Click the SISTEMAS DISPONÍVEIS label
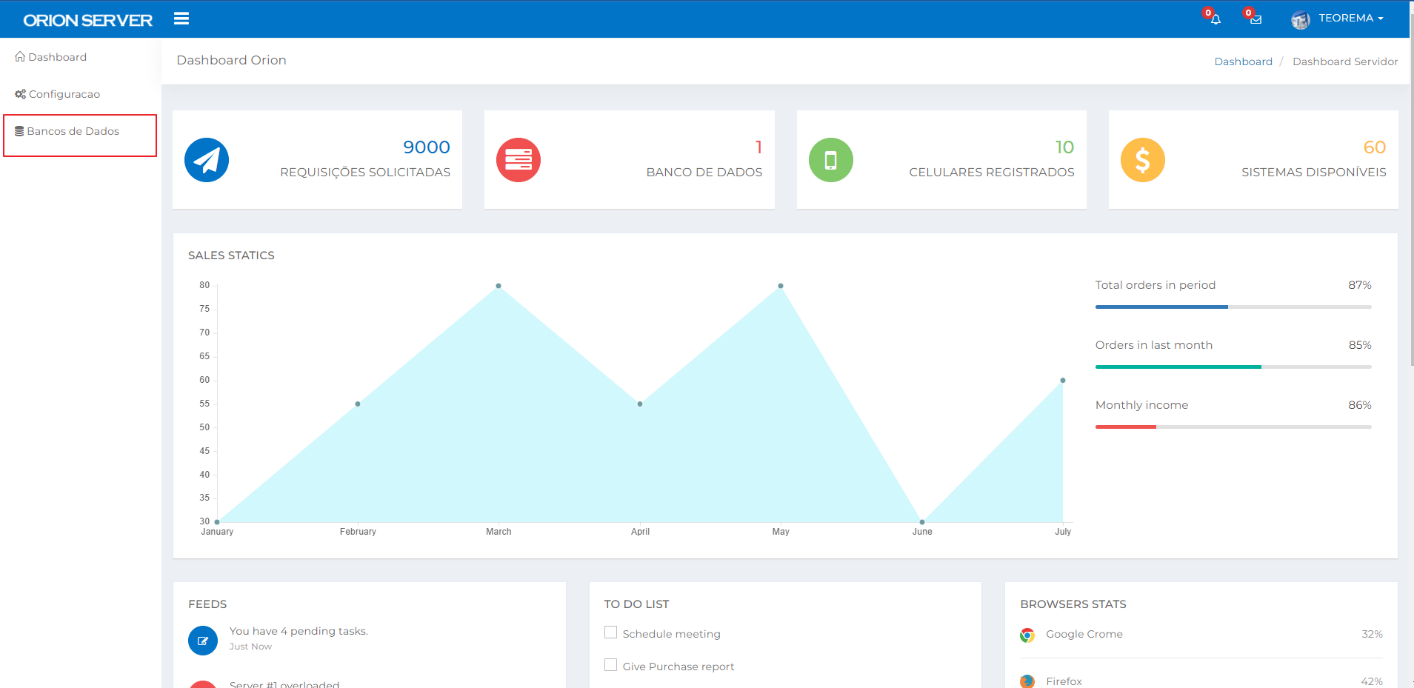This screenshot has height=688, width=1414. [1314, 172]
